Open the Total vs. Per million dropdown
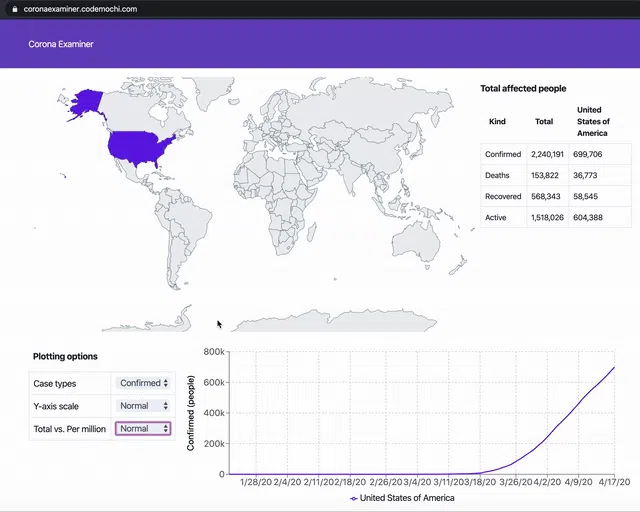The width and height of the screenshot is (640, 512). click(x=143, y=429)
